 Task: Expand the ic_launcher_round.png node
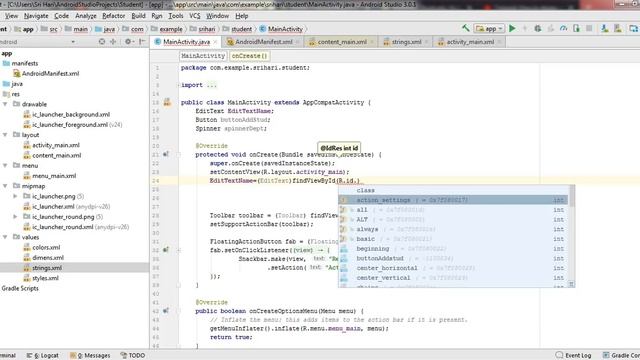pos(16,217)
